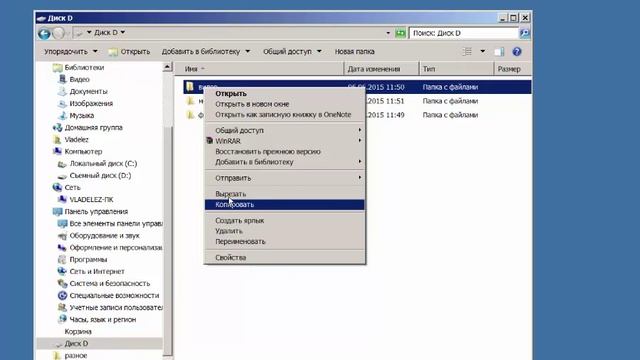Expand Добавить в библиотеку context submenu
The height and width of the screenshot is (360, 640).
point(284,162)
